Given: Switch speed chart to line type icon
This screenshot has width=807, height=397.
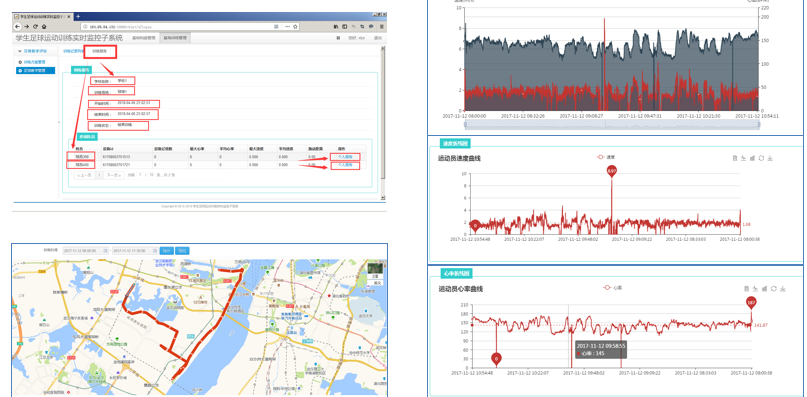Looking at the screenshot, I should click(744, 158).
